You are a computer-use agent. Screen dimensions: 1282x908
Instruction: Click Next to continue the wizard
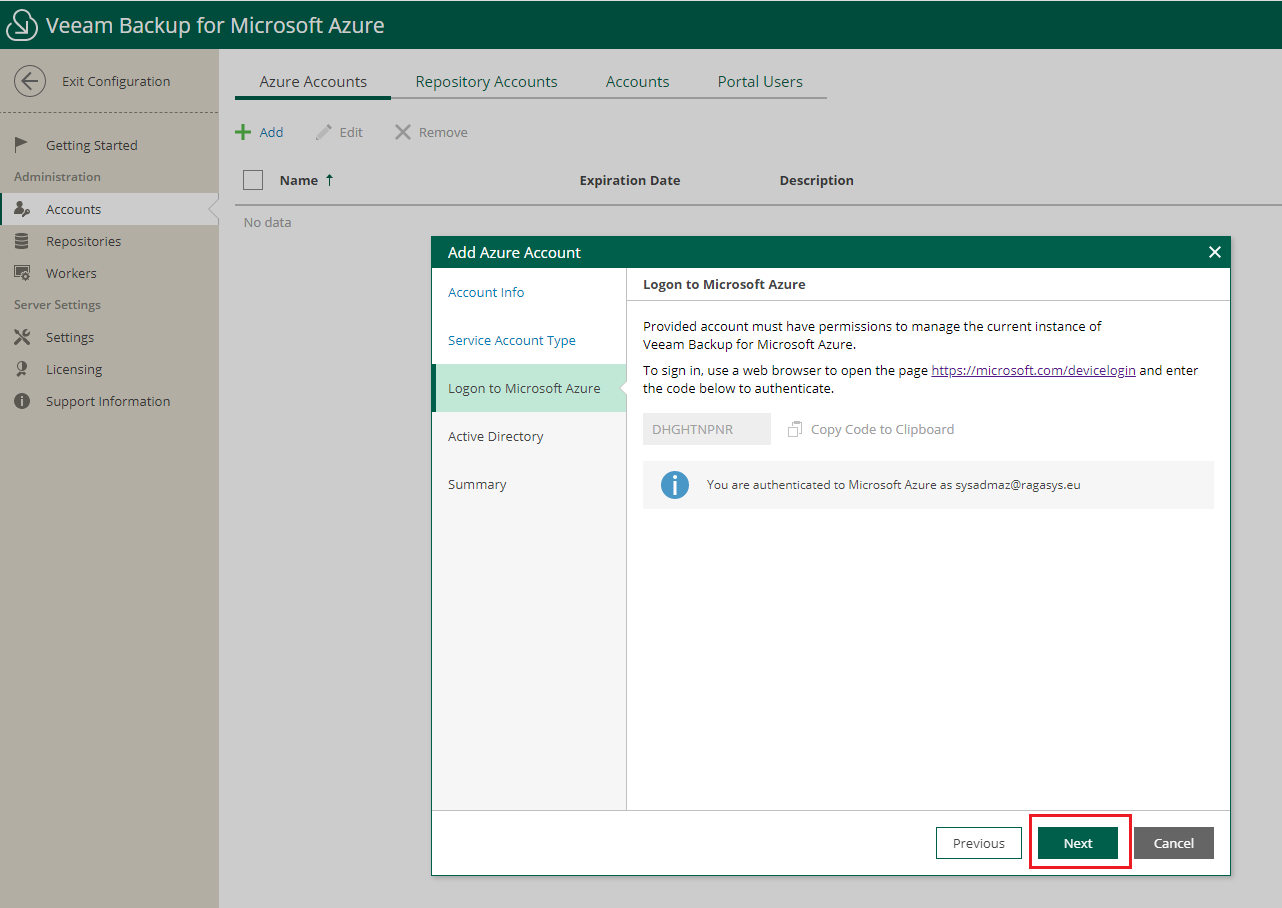coord(1078,843)
